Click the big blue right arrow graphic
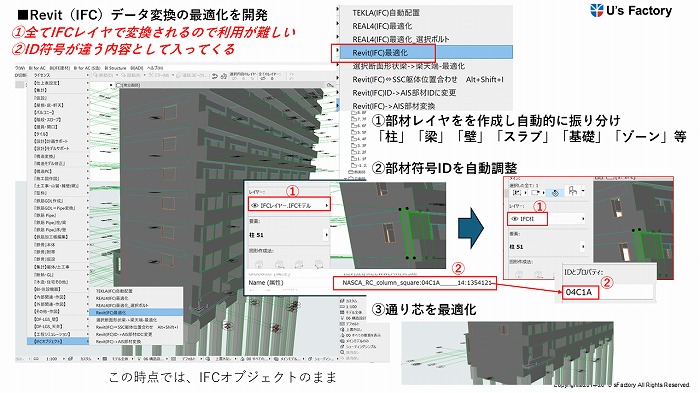 [471, 228]
